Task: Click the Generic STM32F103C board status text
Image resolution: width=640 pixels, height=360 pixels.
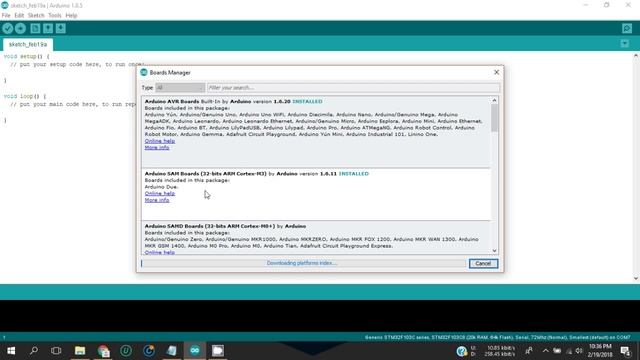Action: [x=498, y=338]
